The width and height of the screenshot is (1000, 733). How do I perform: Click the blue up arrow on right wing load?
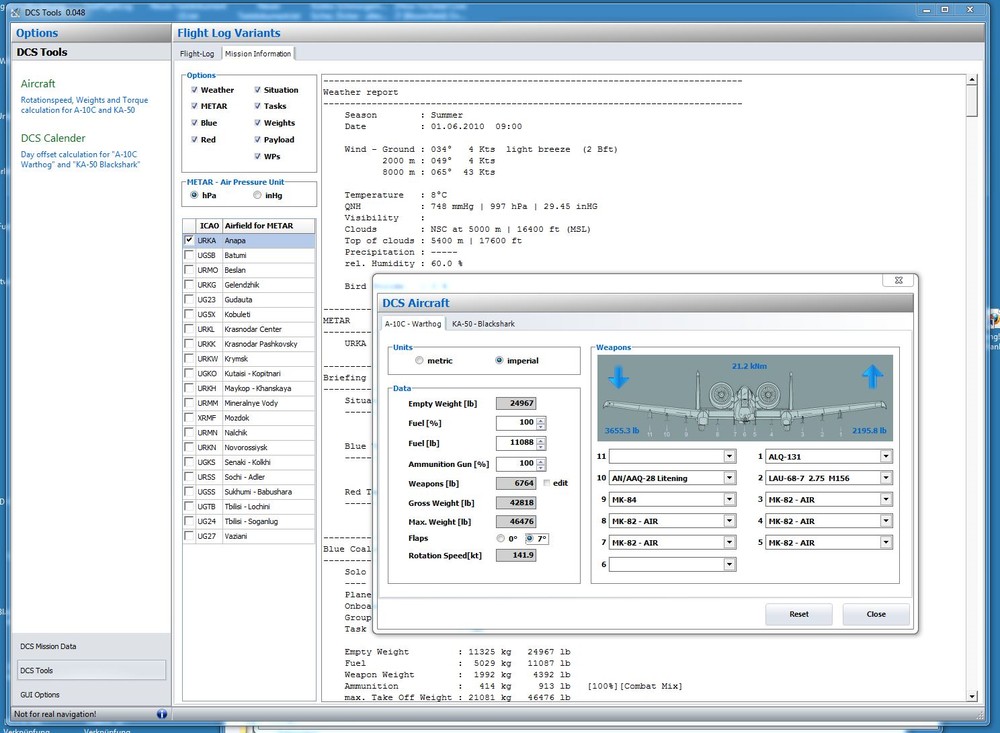(x=871, y=377)
